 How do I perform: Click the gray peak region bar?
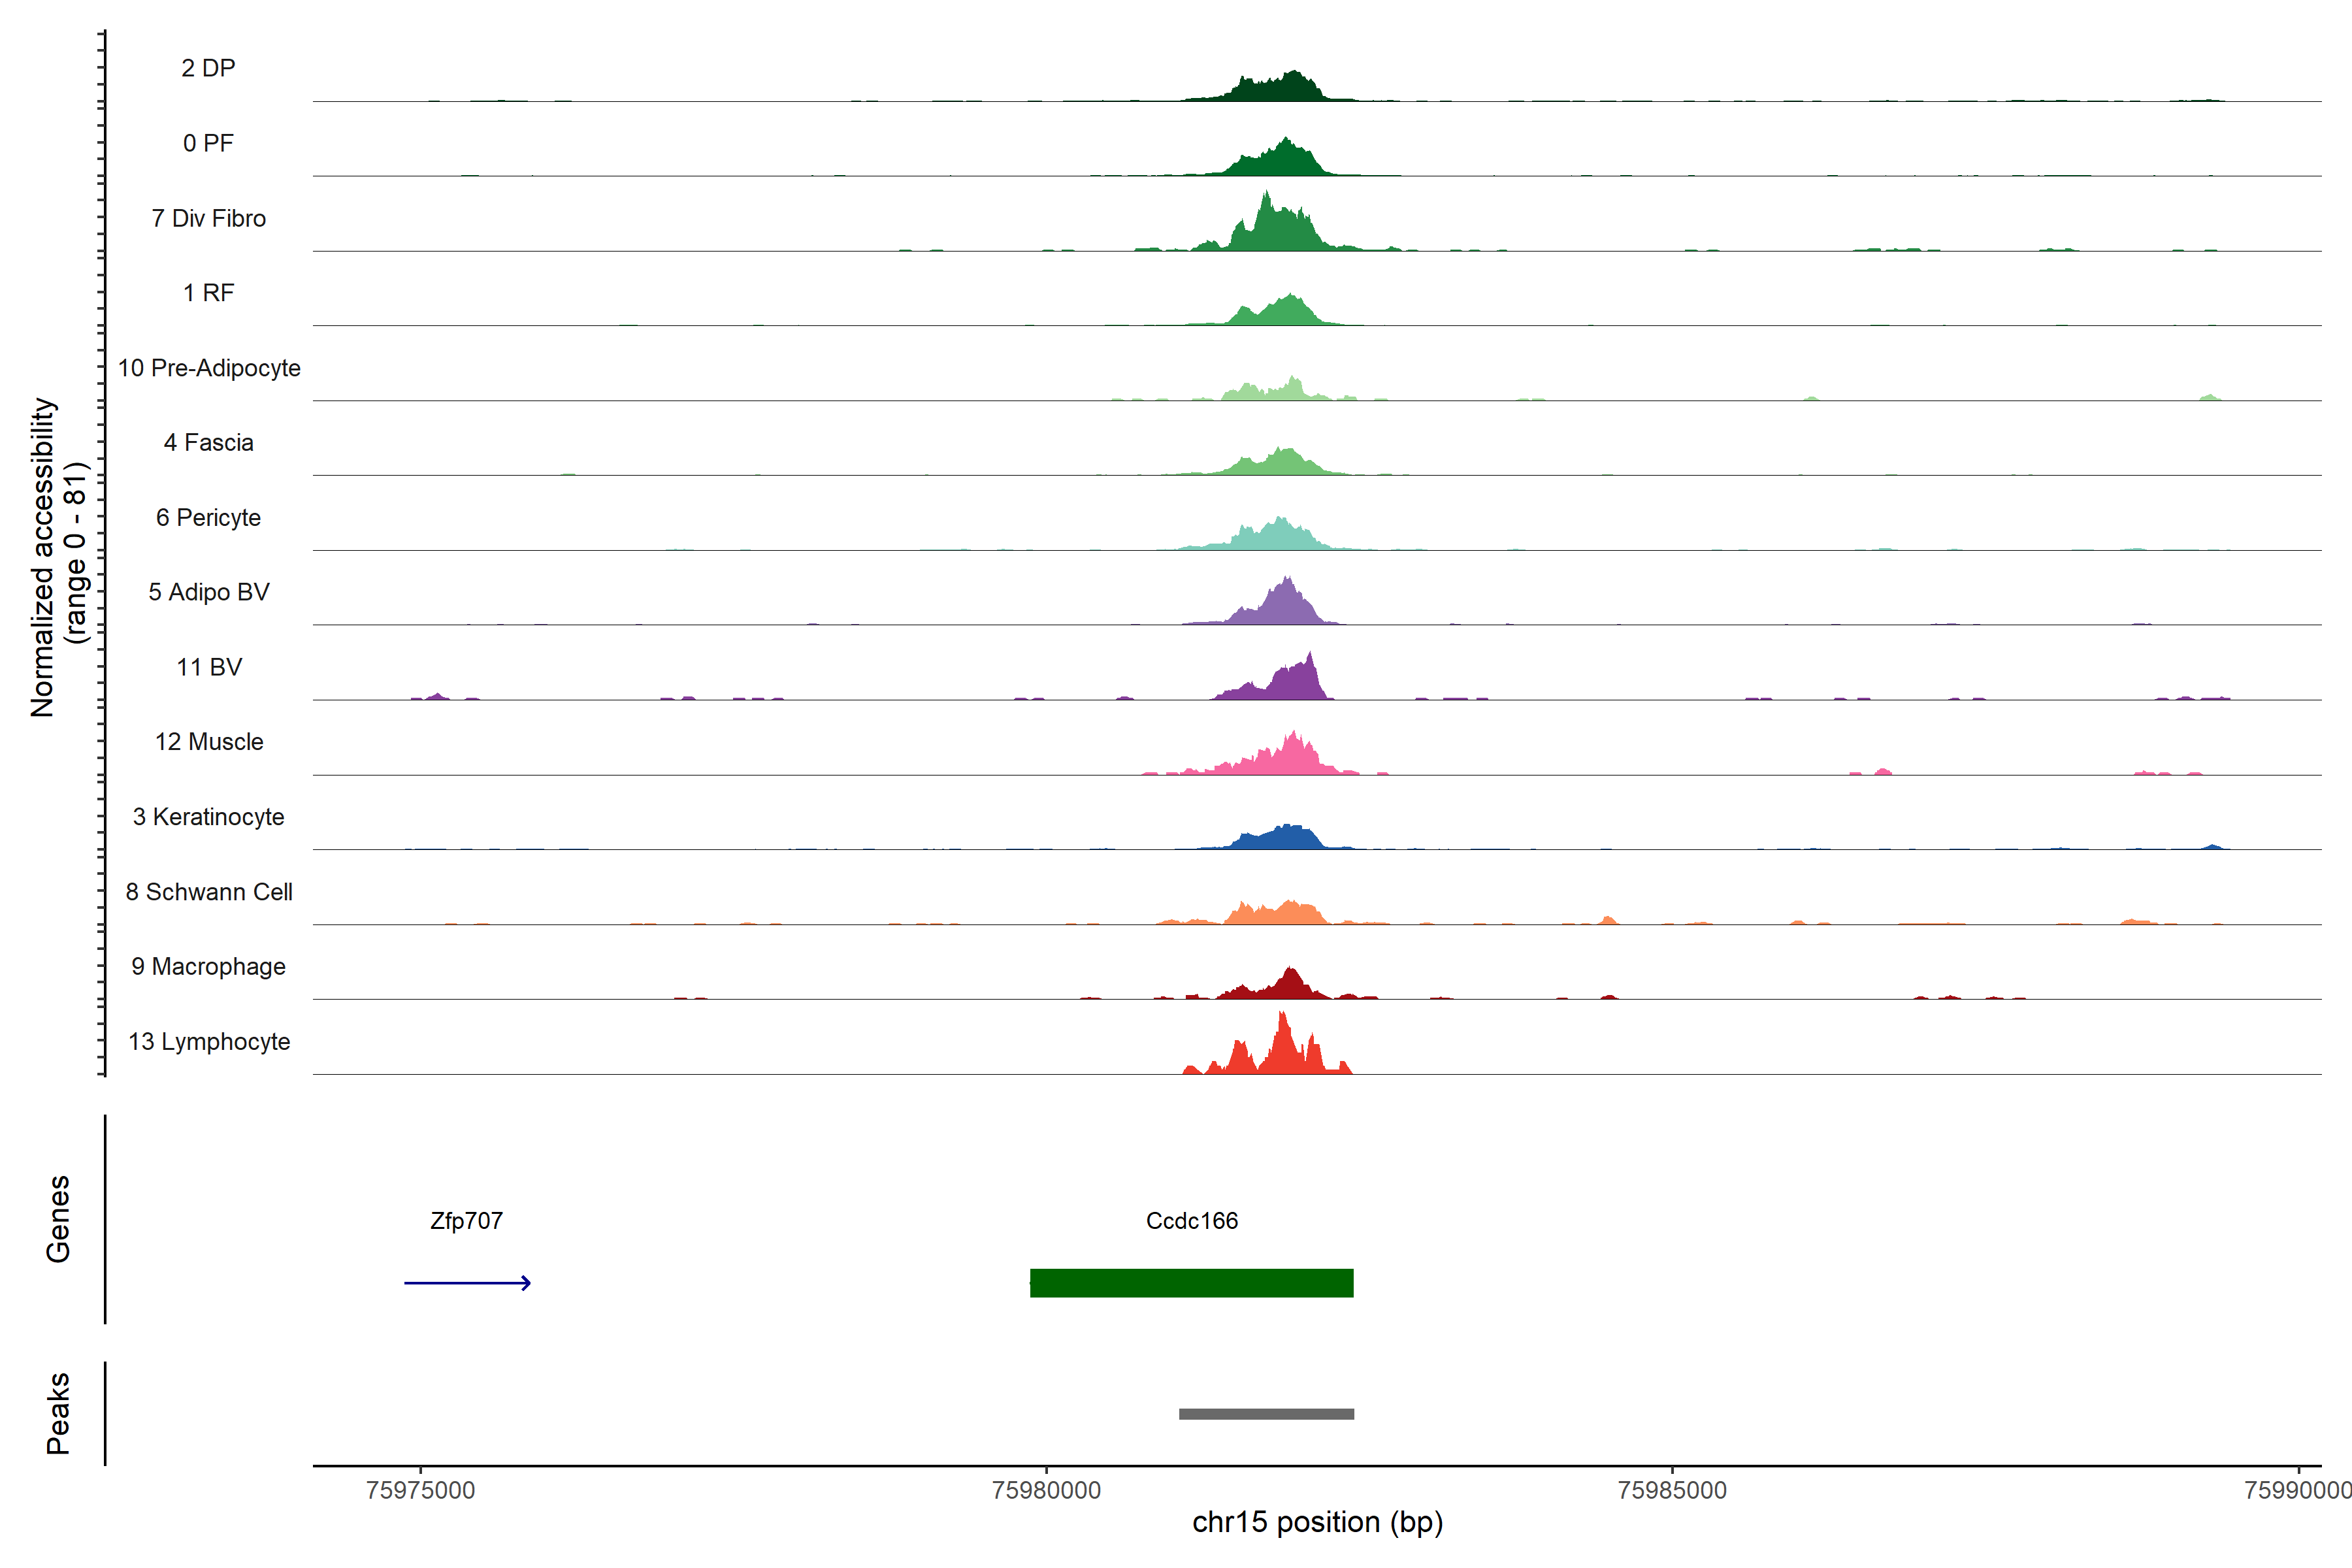click(1266, 1413)
